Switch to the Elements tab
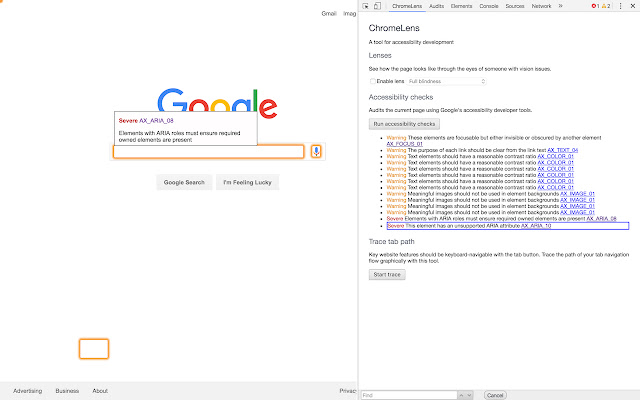 pyautogui.click(x=461, y=6)
